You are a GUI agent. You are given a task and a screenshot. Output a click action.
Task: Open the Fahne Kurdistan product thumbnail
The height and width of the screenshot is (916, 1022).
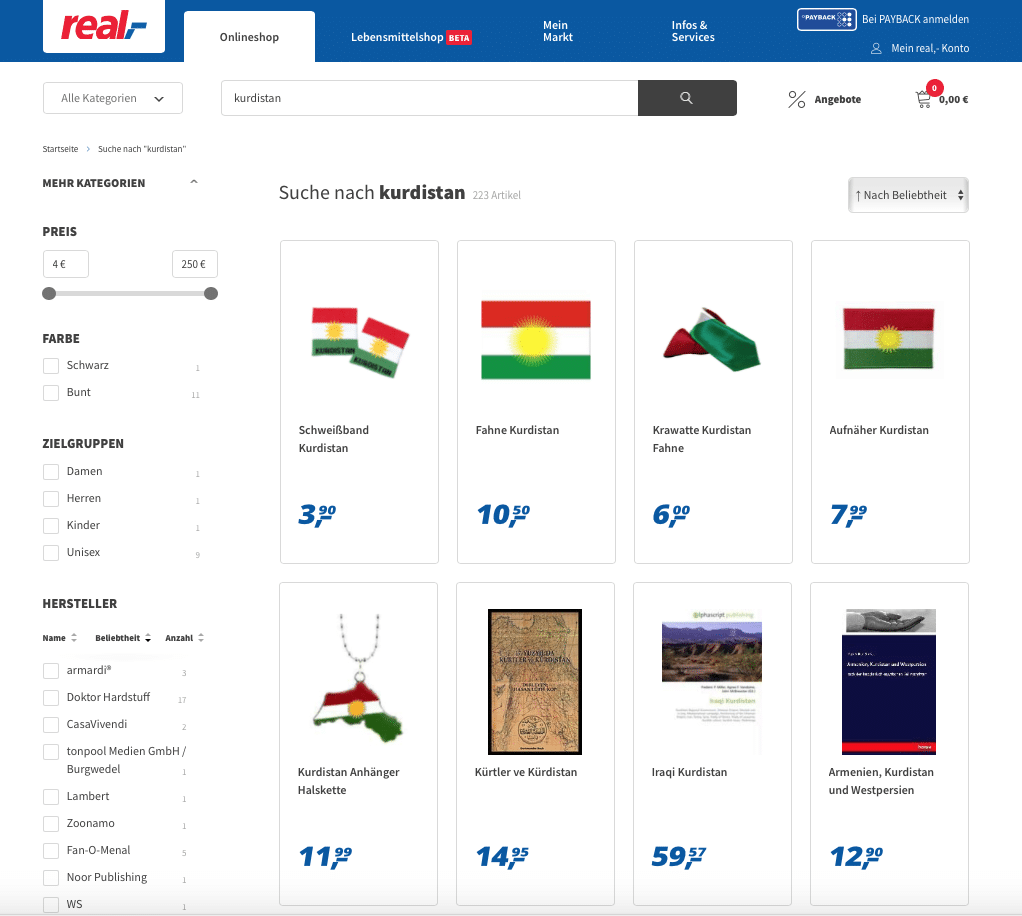(x=535, y=339)
